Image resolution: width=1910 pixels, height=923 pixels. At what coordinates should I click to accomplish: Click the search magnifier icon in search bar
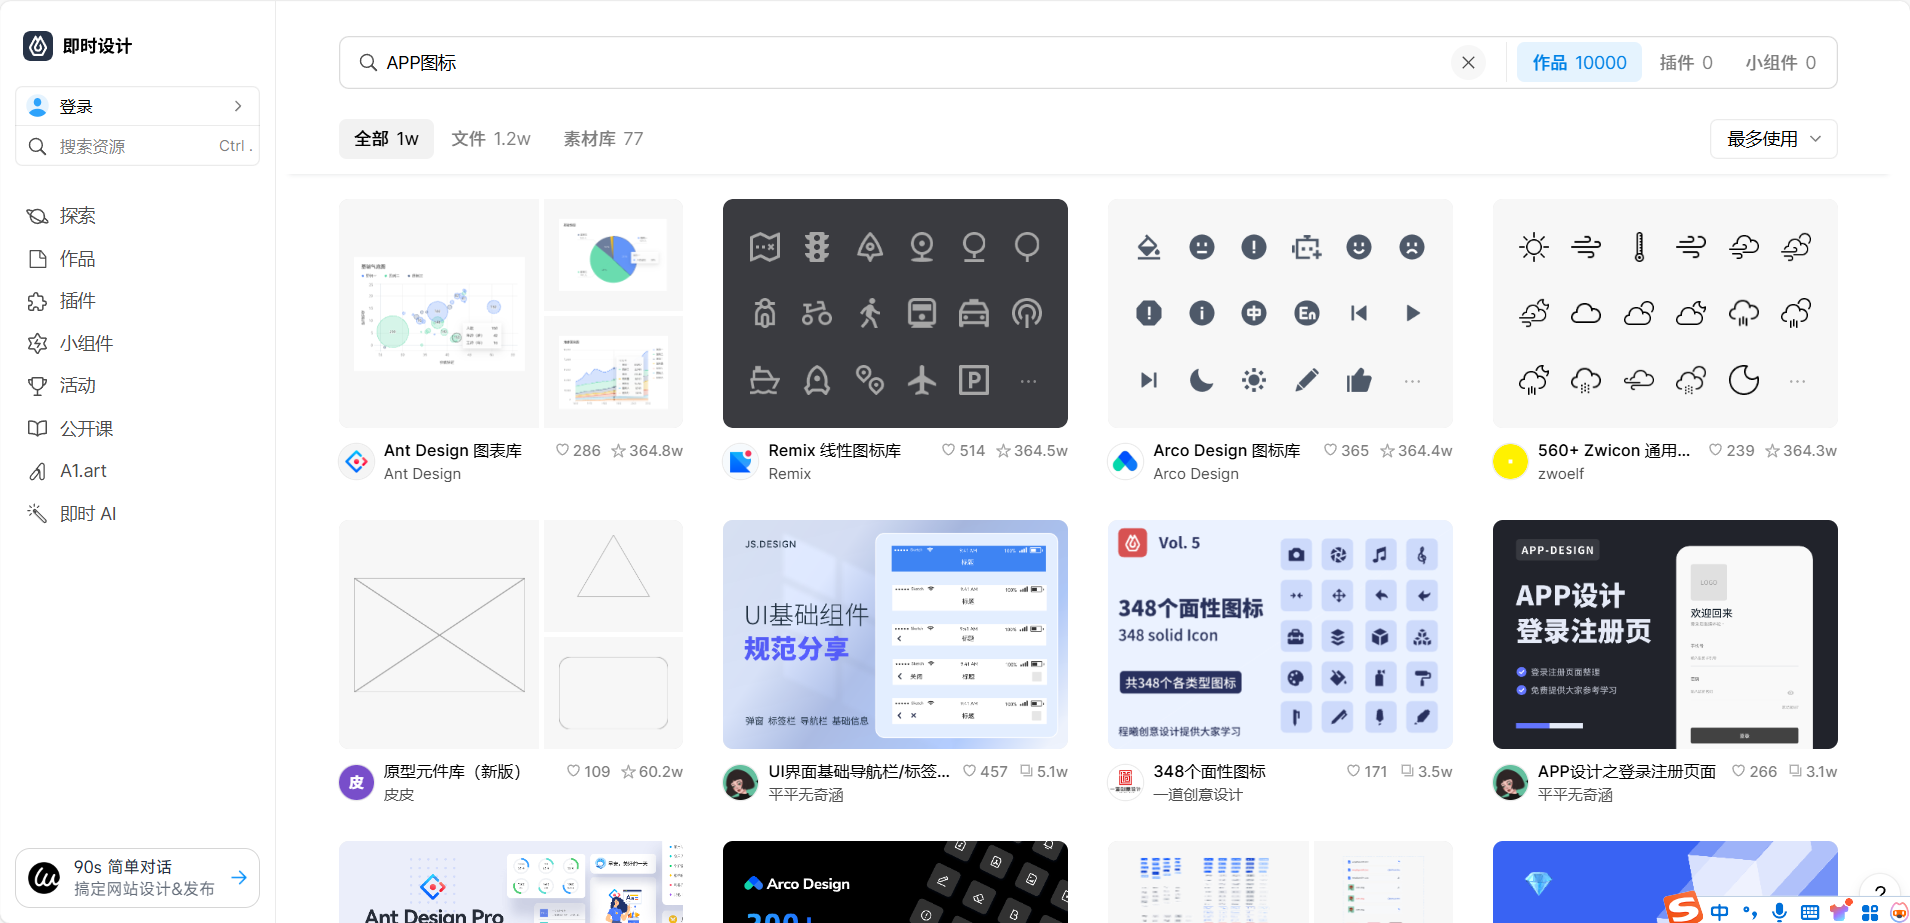click(x=368, y=63)
